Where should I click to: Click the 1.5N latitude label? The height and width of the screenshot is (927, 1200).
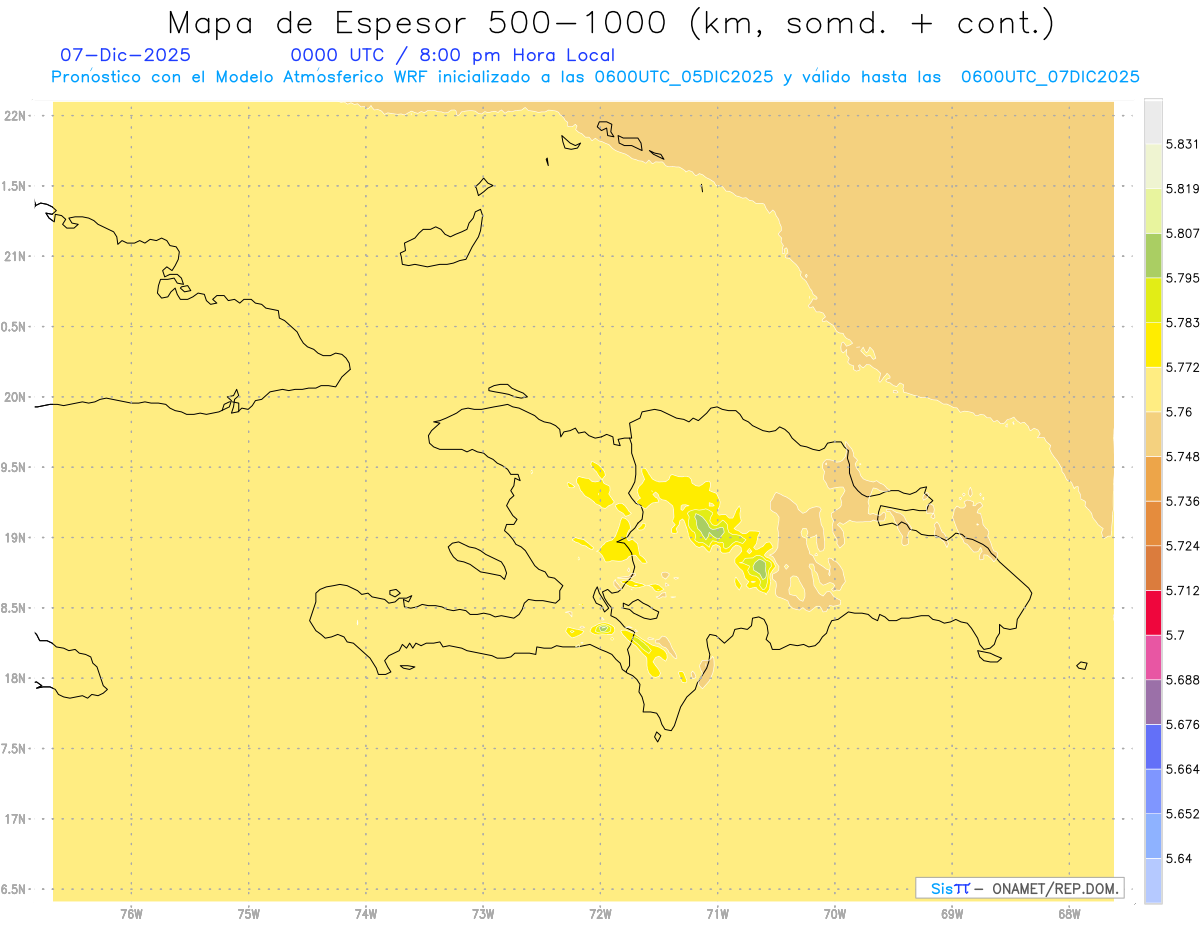[14, 186]
